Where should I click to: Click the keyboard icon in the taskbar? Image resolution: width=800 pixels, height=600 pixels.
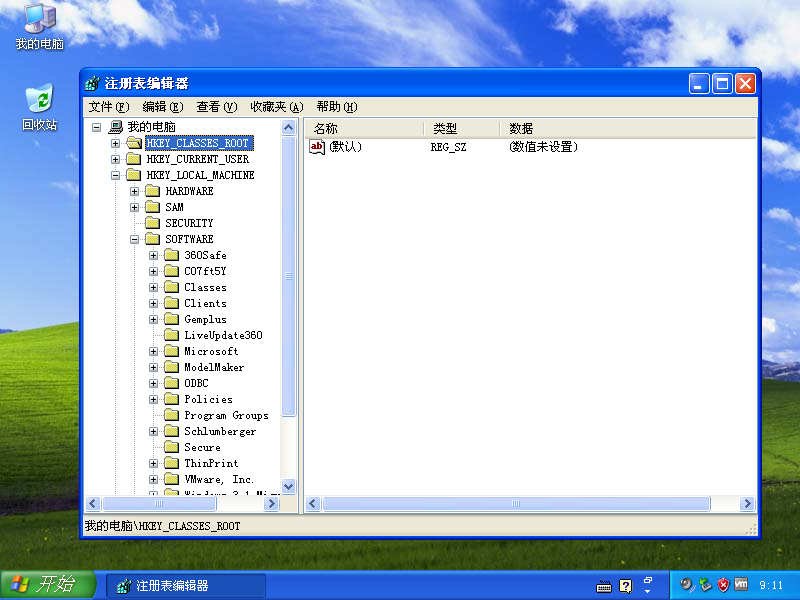tap(604, 586)
